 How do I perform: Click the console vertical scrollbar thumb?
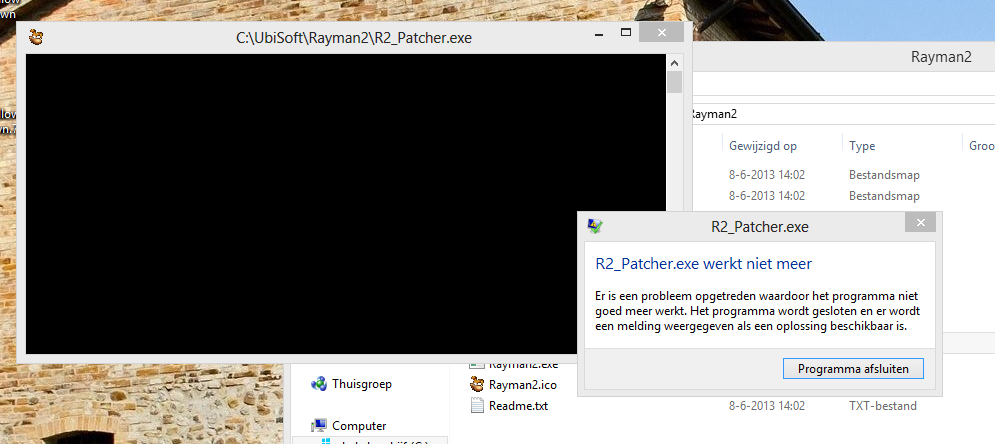tap(674, 82)
